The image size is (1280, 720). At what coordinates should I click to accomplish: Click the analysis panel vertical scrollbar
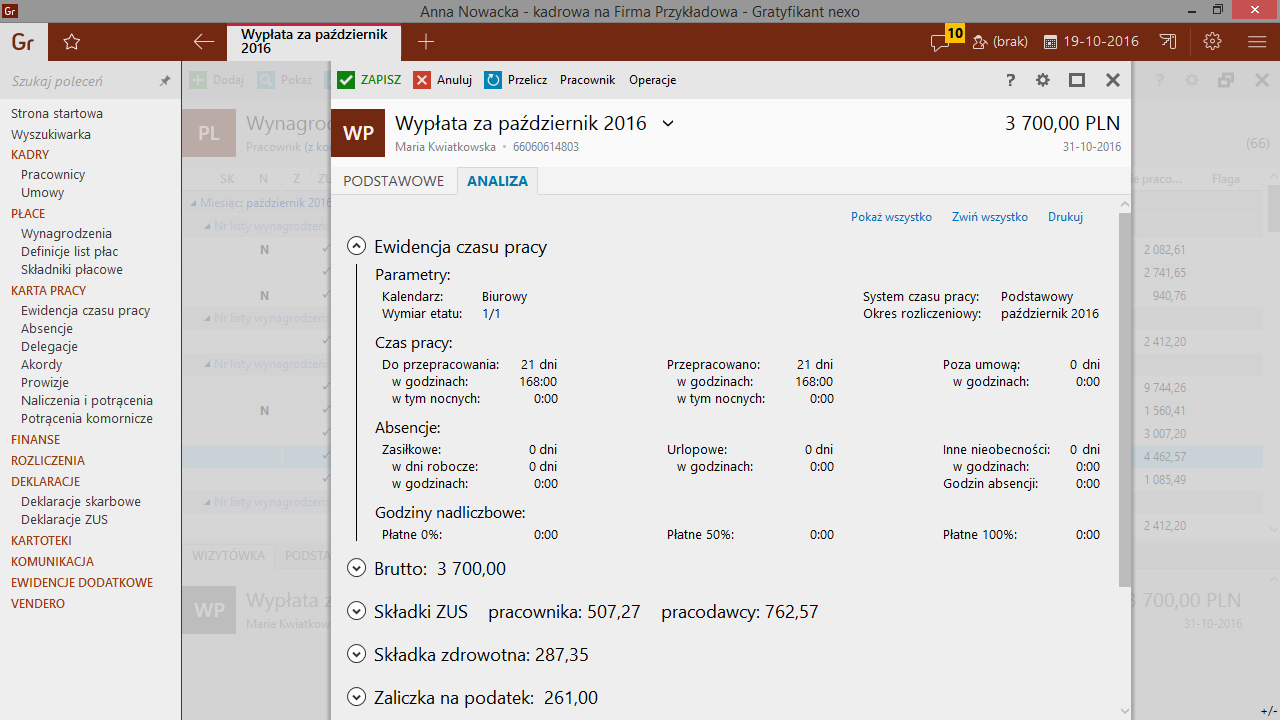click(x=1125, y=400)
